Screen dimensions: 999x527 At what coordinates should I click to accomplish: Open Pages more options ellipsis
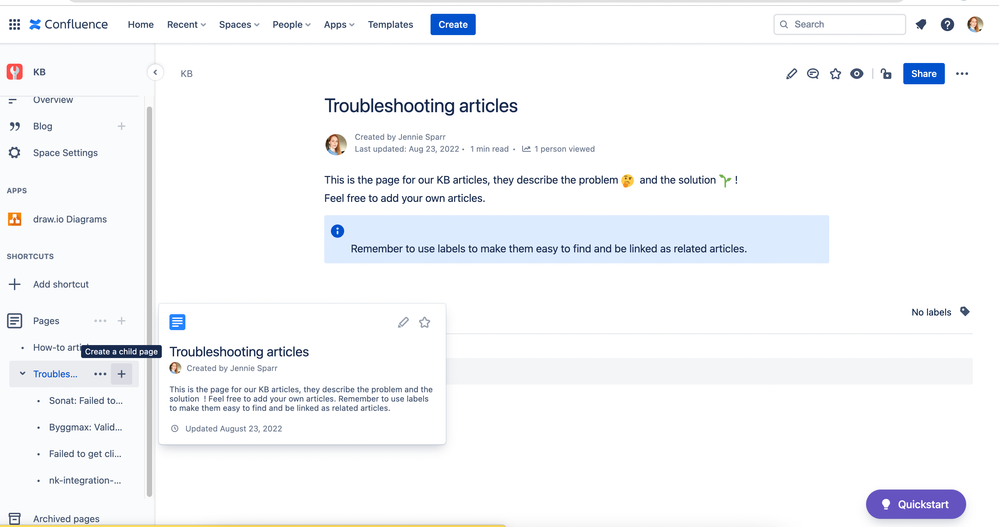[100, 321]
